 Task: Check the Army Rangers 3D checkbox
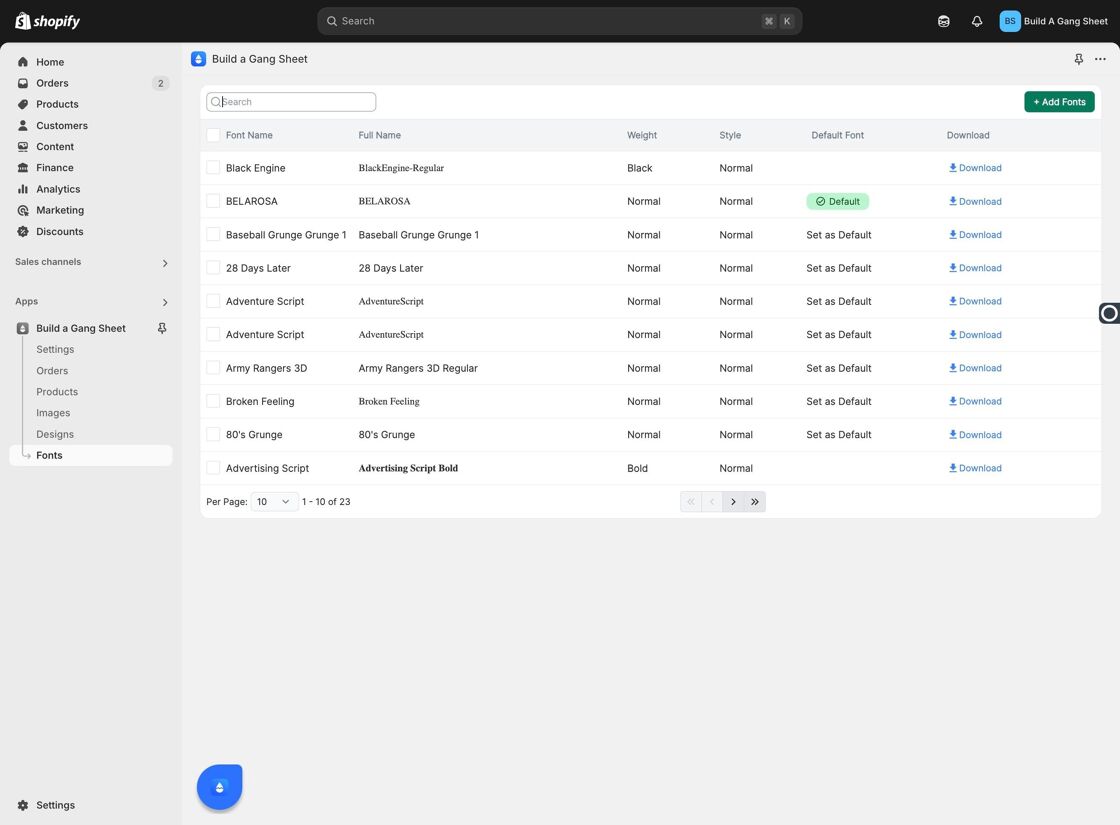click(x=213, y=368)
